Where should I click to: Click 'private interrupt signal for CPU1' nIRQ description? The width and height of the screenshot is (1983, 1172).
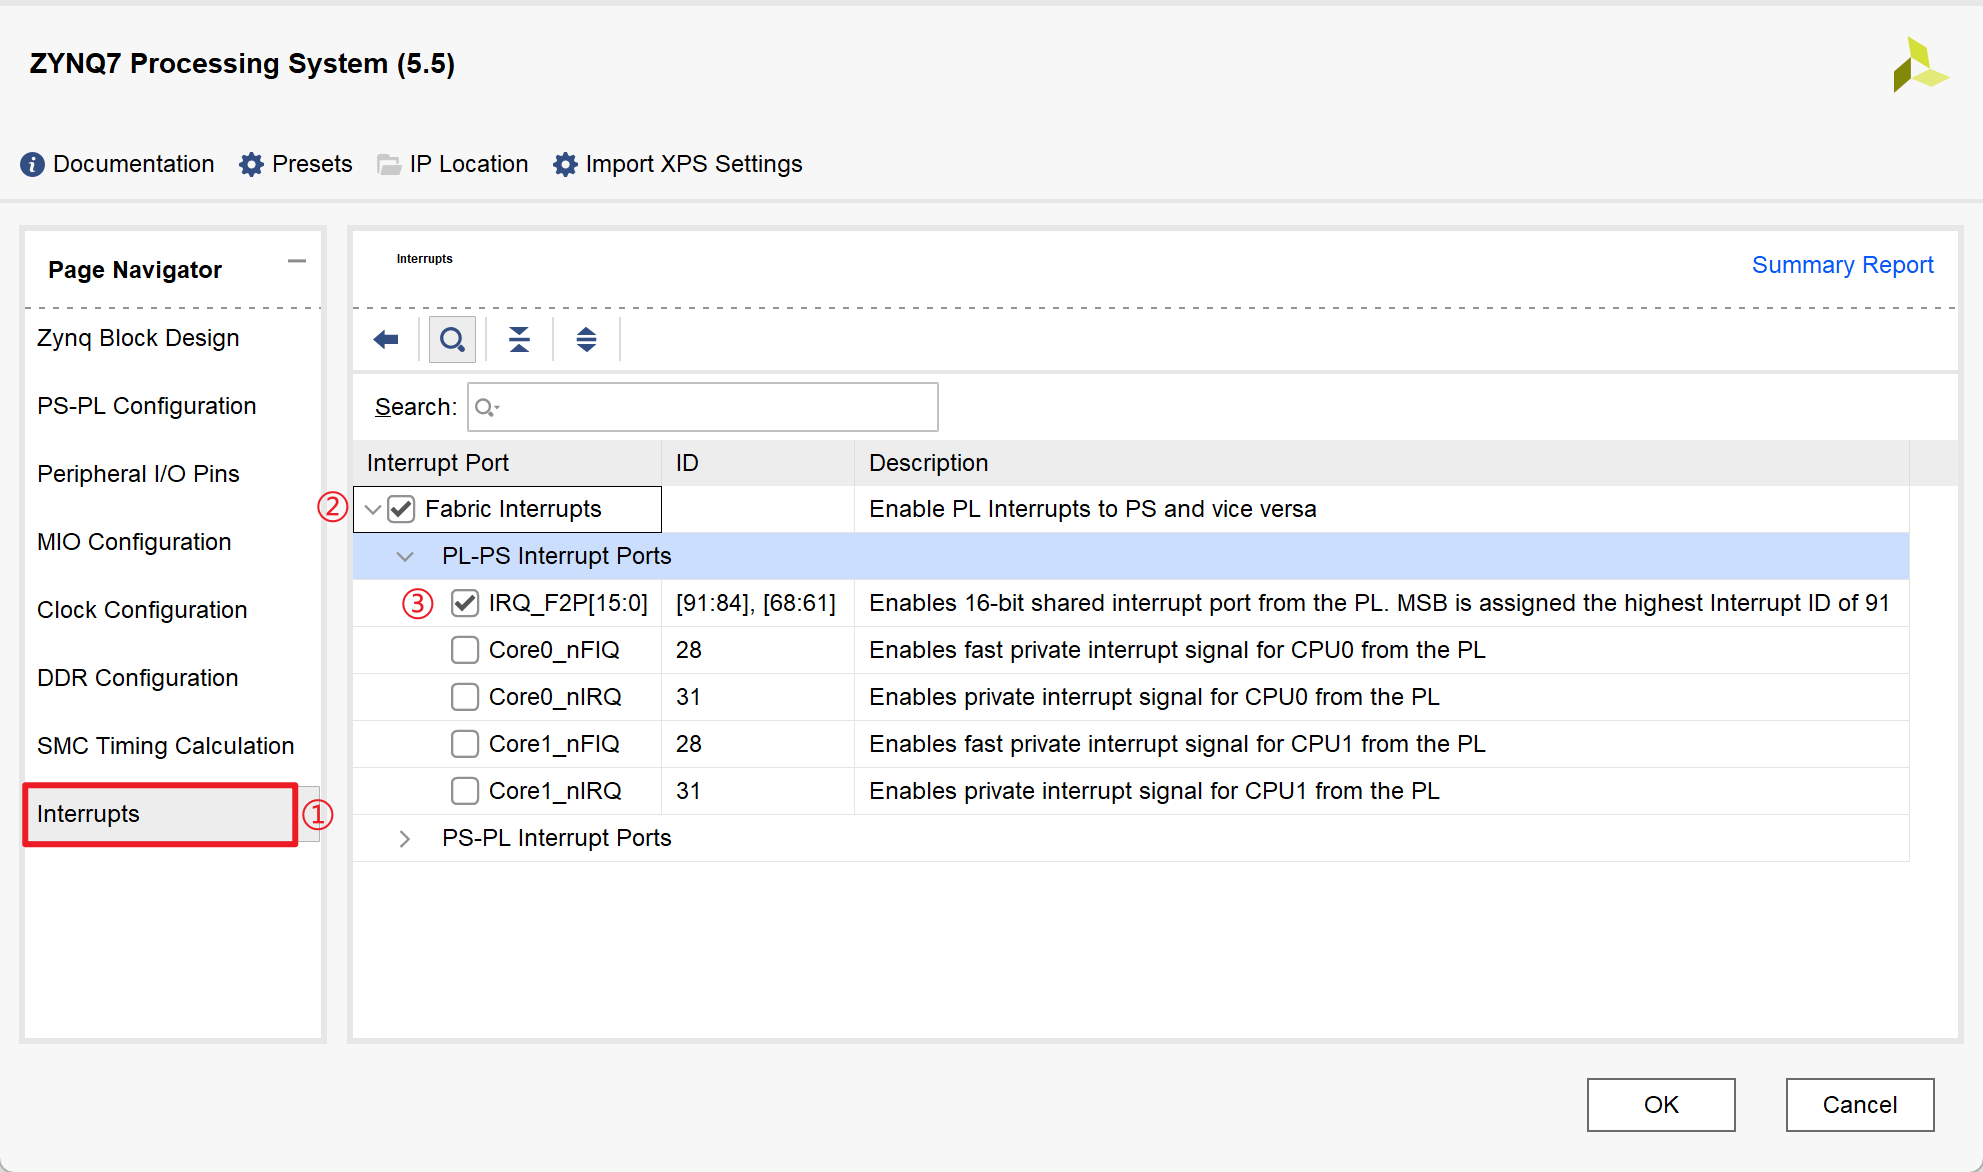tap(1154, 791)
